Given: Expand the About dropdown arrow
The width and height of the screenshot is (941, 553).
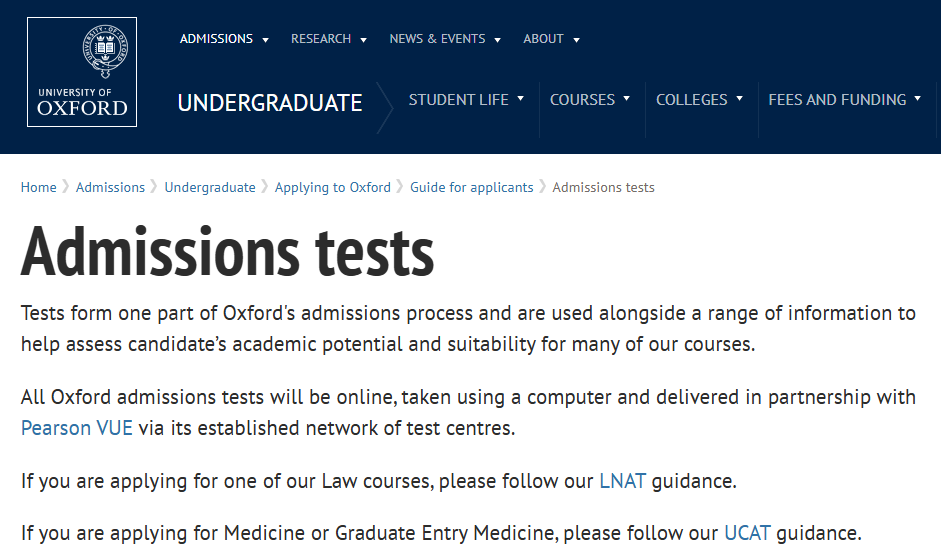Looking at the screenshot, I should pos(577,40).
